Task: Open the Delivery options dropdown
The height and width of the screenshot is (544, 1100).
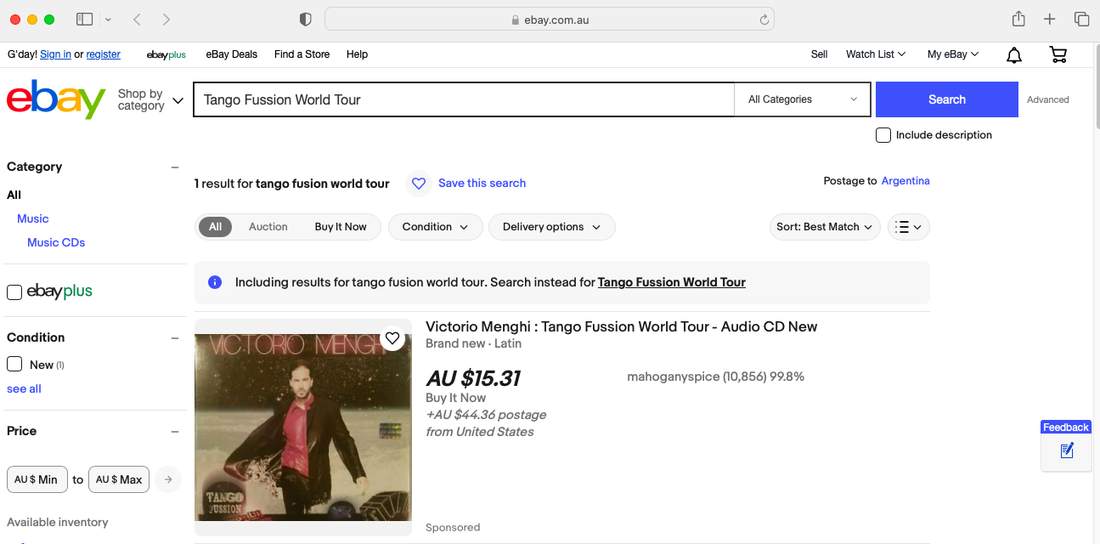Action: [x=551, y=227]
